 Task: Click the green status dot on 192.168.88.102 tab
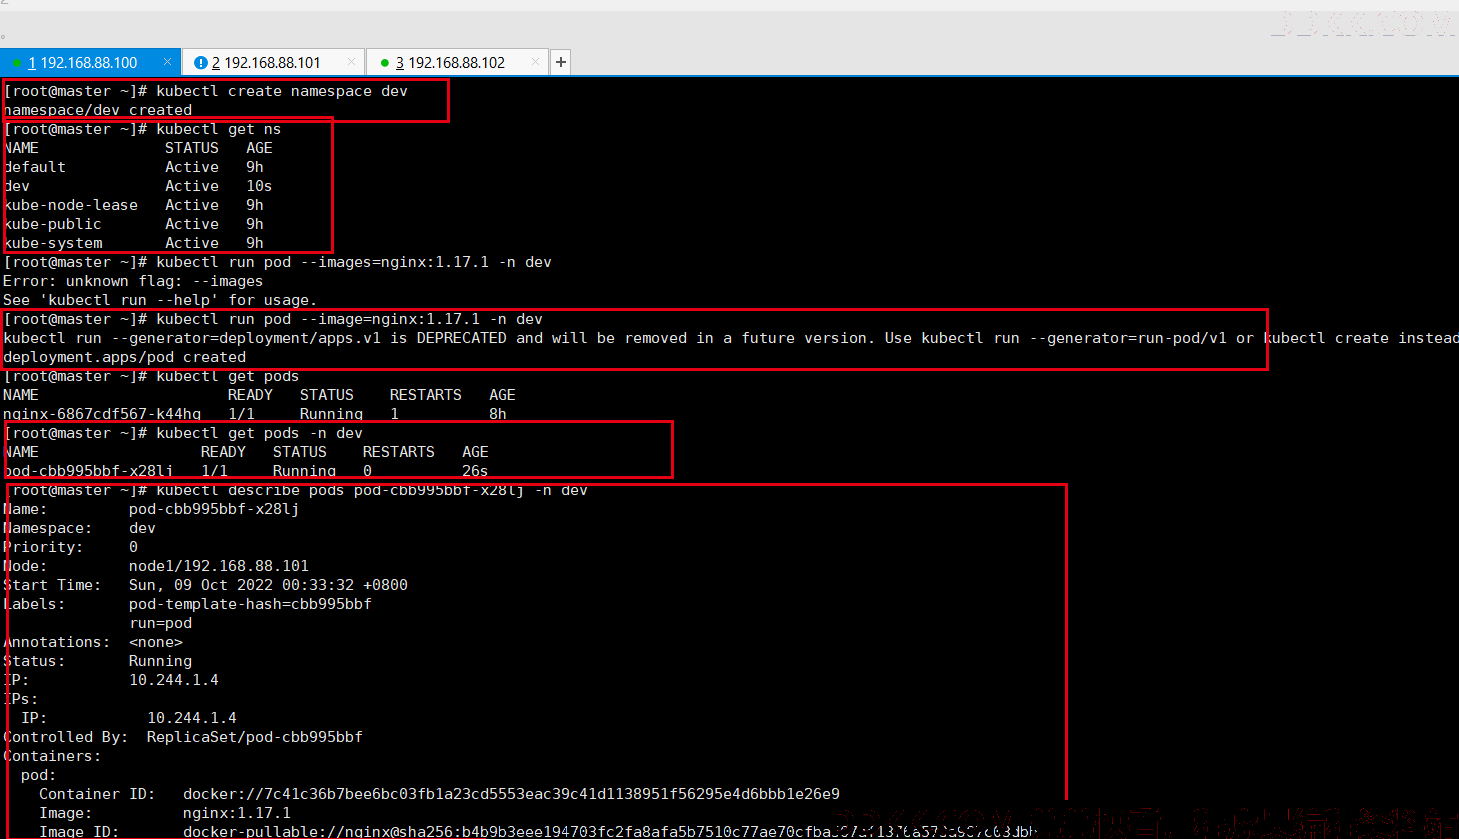385,63
